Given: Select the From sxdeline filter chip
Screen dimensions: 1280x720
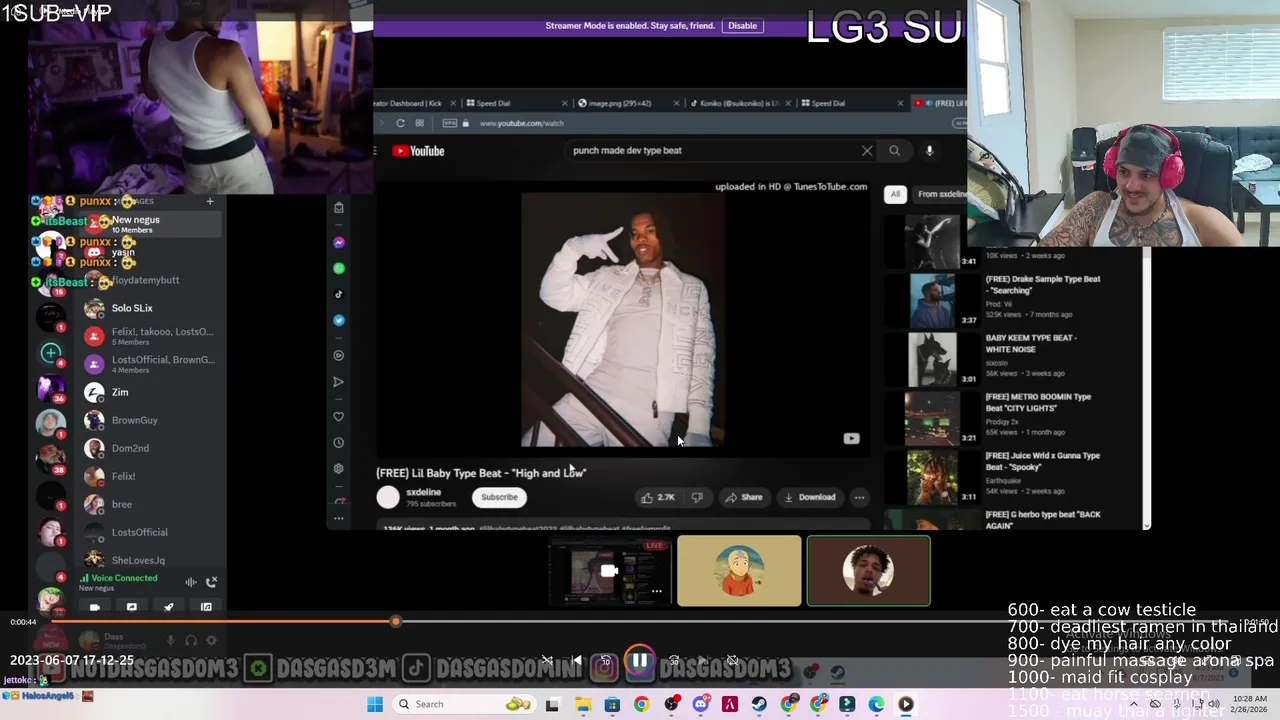Looking at the screenshot, I should pos(940,194).
